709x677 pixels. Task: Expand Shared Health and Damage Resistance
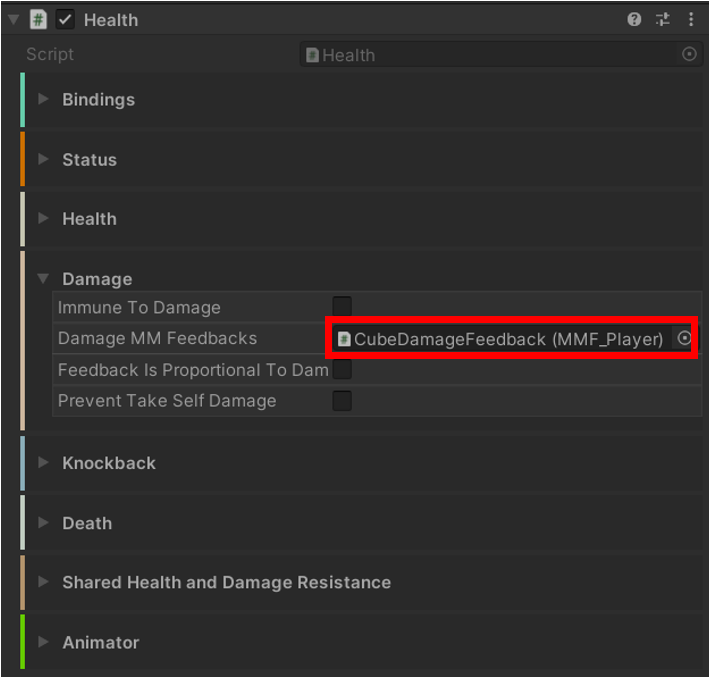tap(43, 582)
